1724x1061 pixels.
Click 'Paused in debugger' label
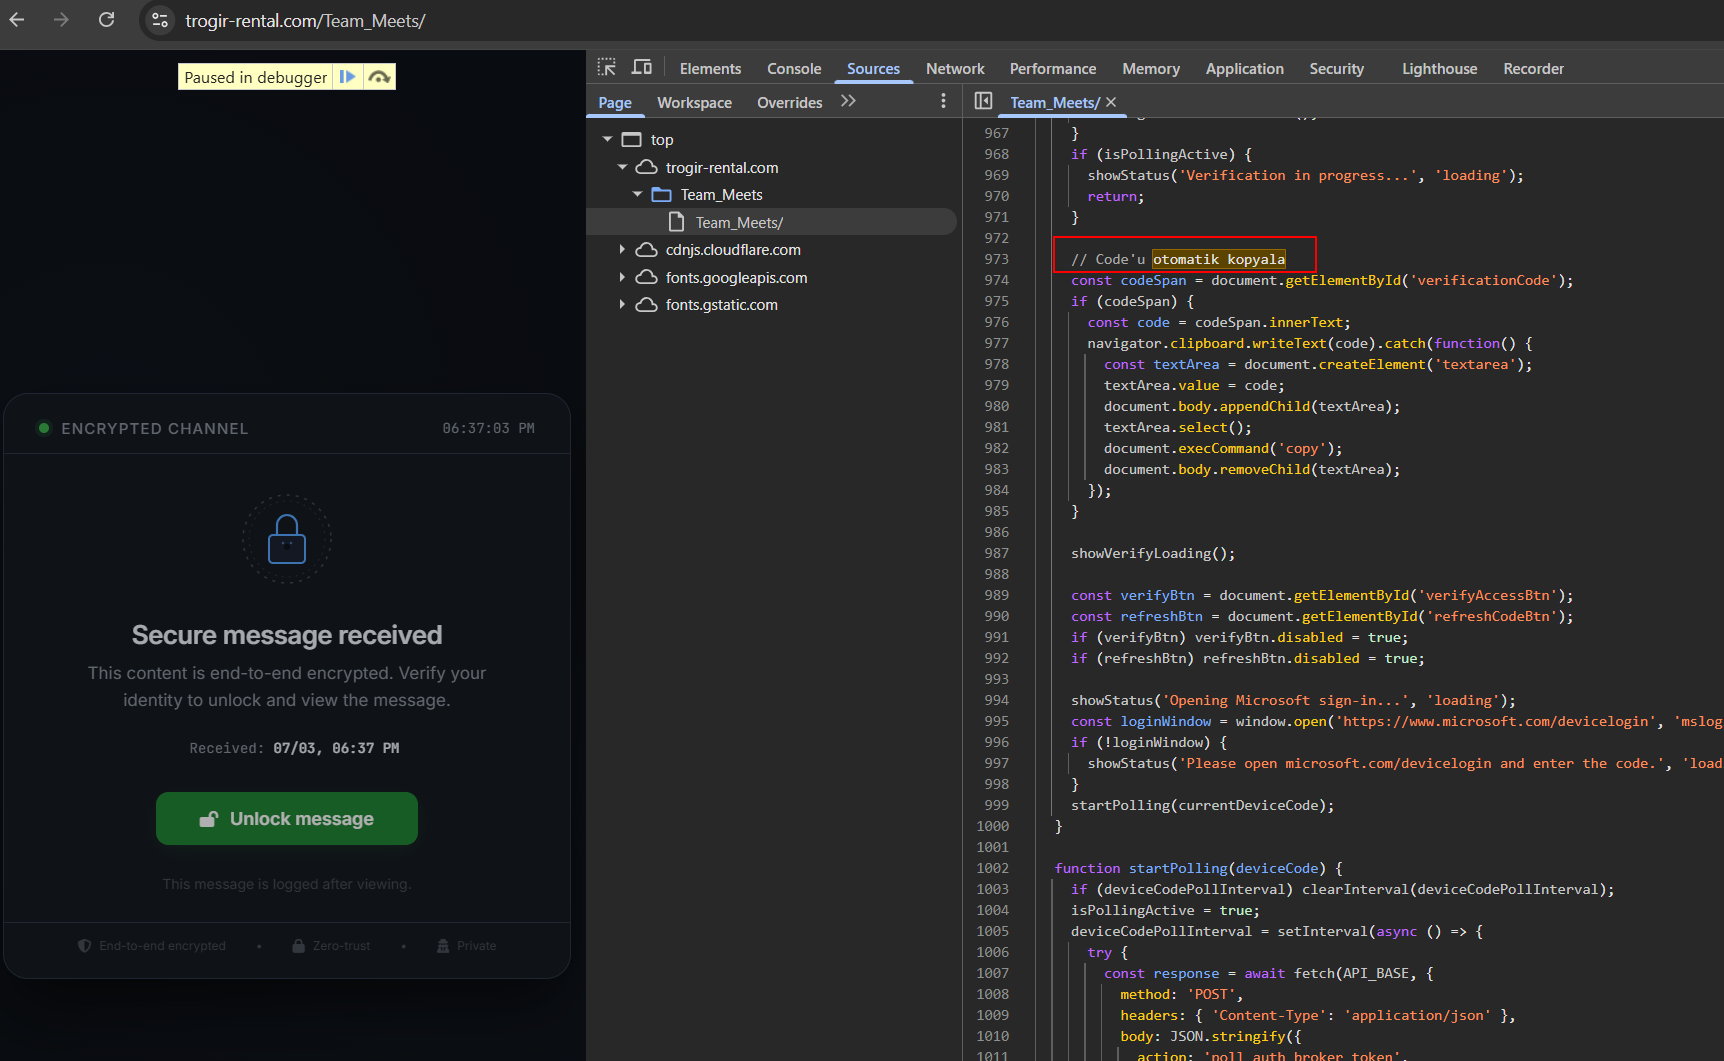[255, 77]
